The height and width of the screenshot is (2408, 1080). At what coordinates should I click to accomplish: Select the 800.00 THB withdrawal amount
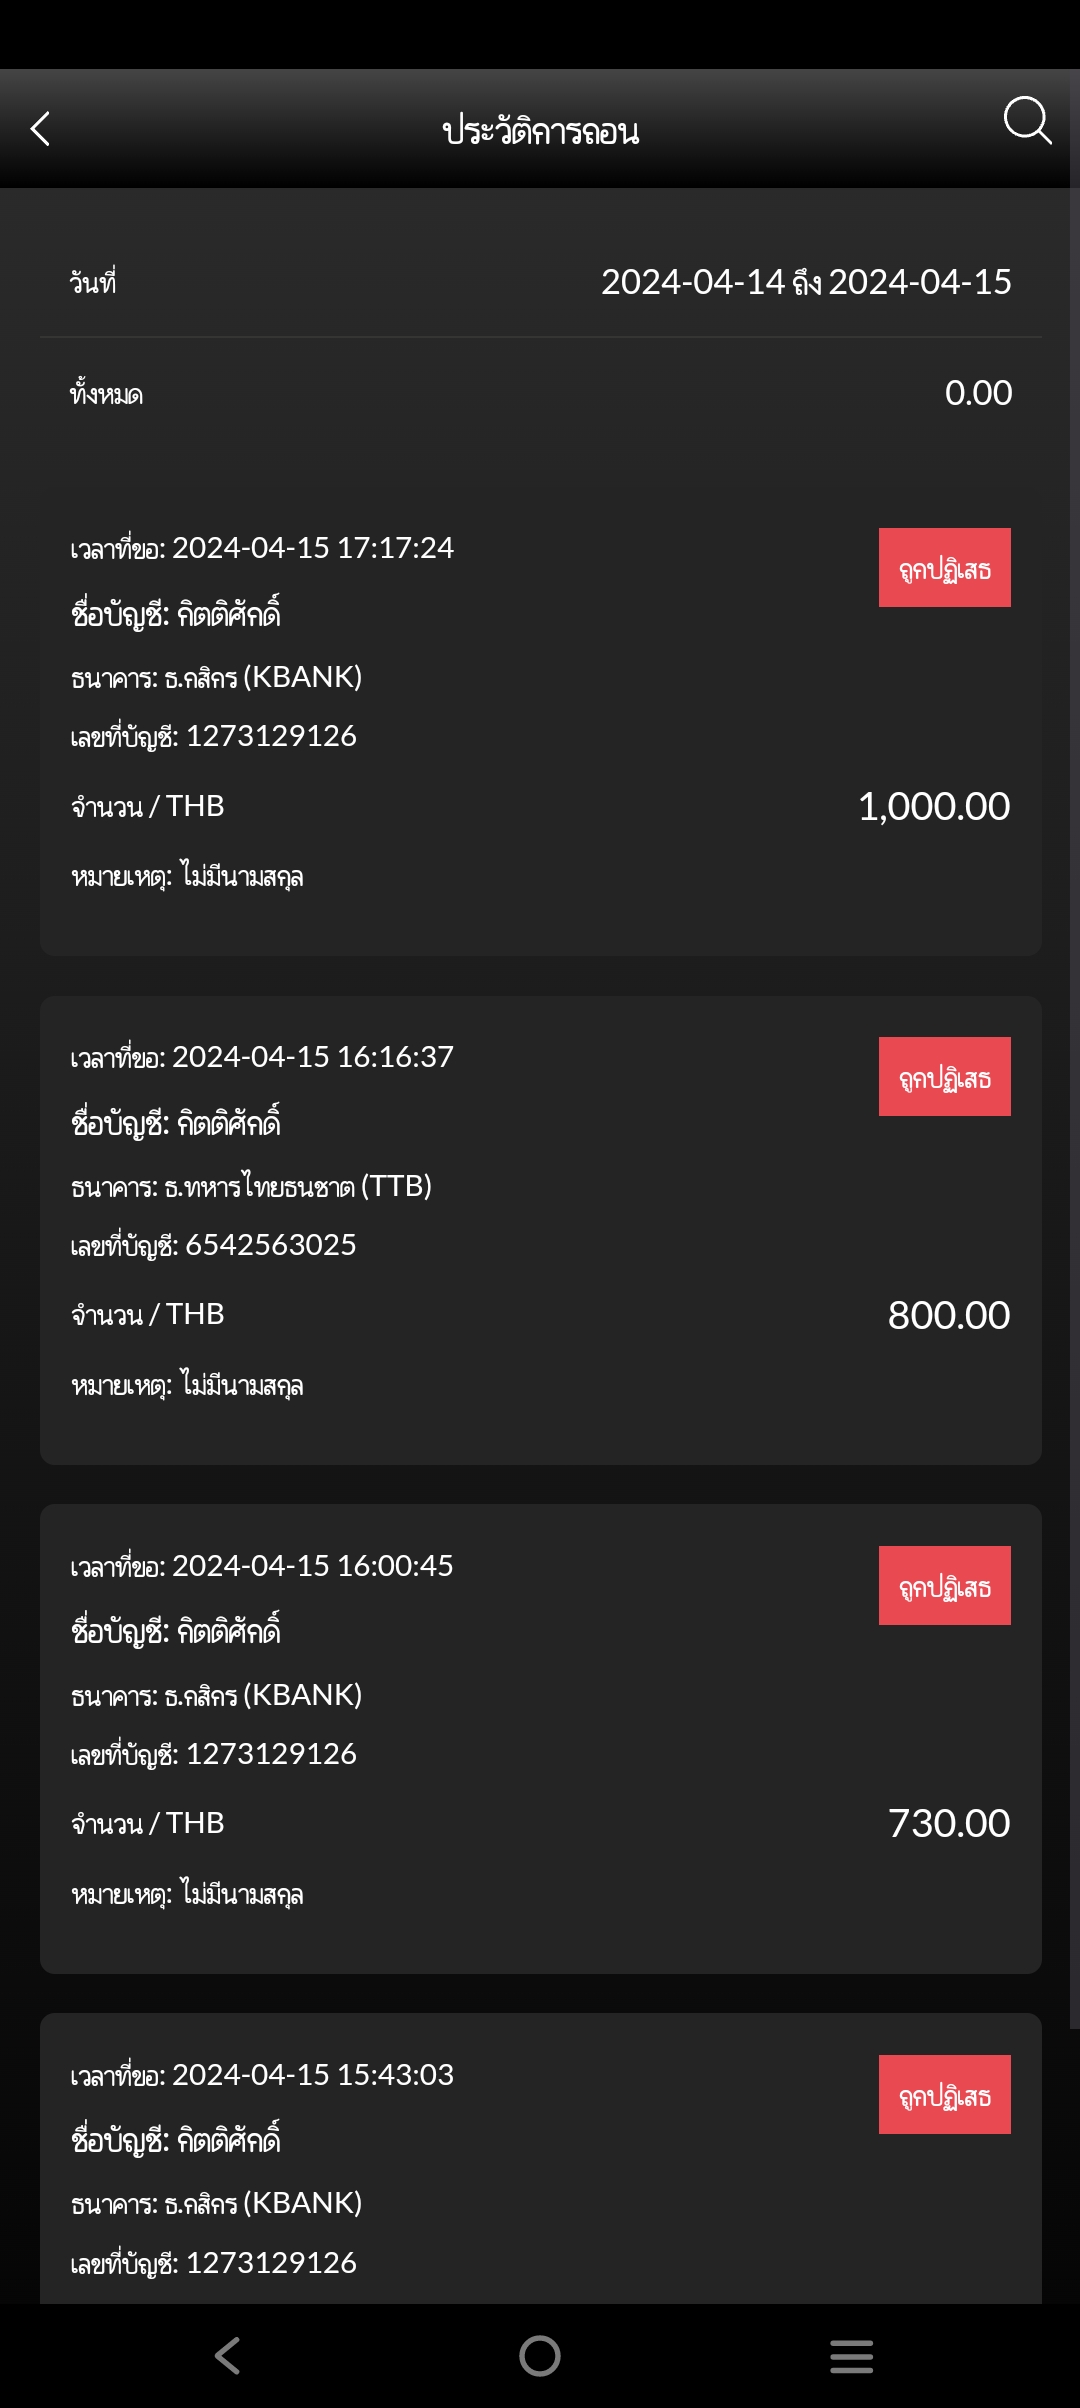tap(948, 1316)
